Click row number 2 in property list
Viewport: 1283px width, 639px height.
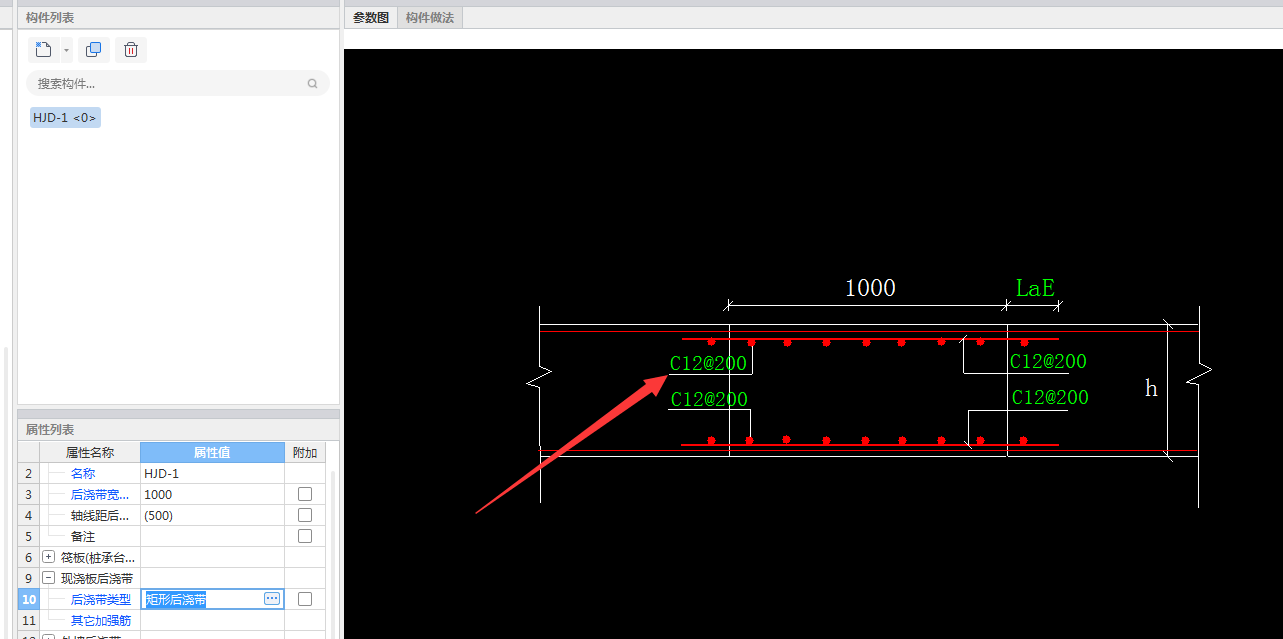(29, 474)
